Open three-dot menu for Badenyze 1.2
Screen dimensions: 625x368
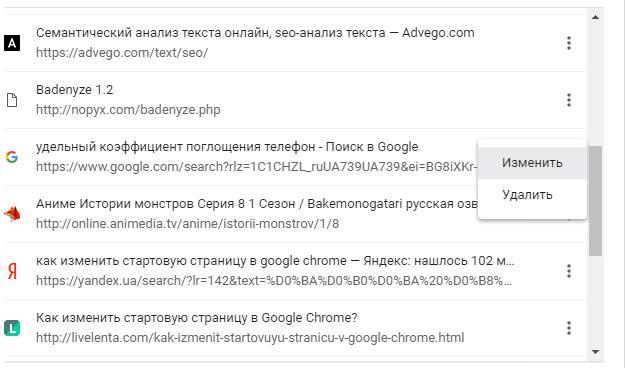click(569, 100)
